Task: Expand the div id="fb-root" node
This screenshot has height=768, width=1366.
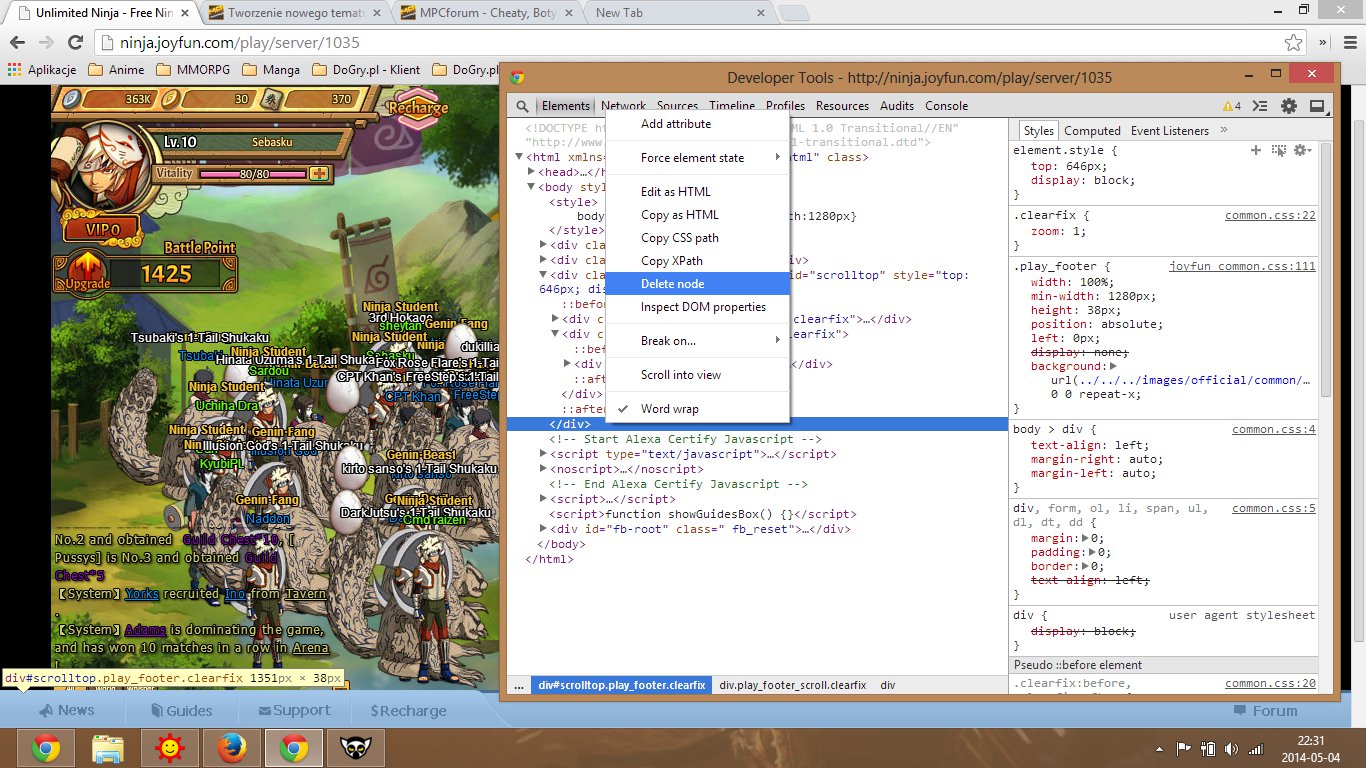Action: pyautogui.click(x=544, y=529)
